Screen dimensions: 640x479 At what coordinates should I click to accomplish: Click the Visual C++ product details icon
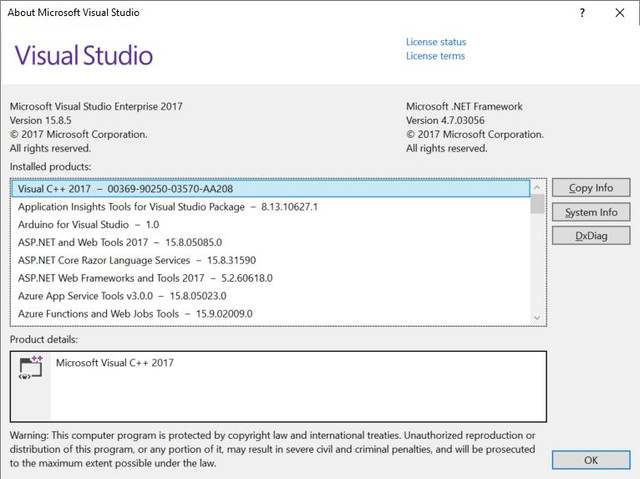click(x=31, y=367)
